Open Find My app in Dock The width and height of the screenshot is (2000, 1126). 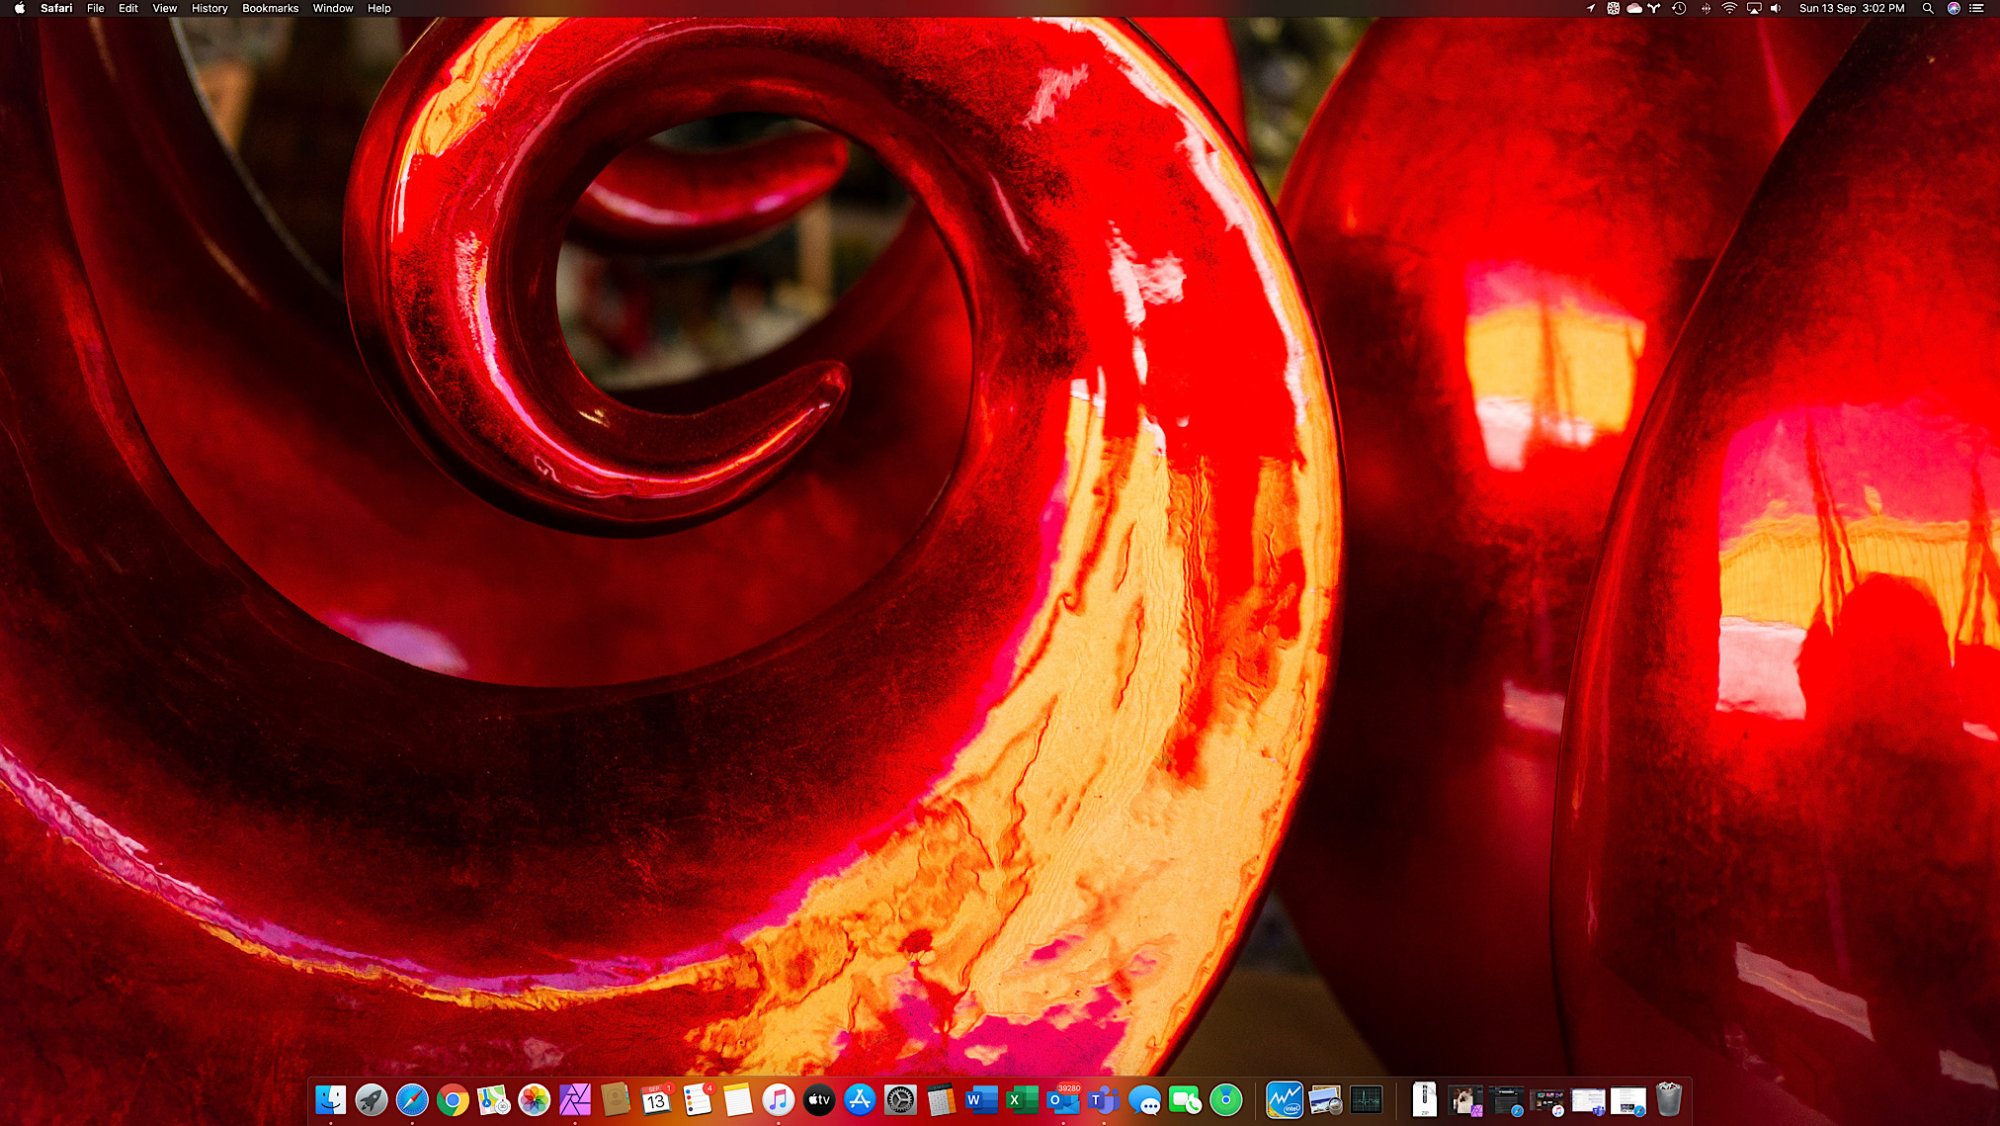(1226, 1100)
